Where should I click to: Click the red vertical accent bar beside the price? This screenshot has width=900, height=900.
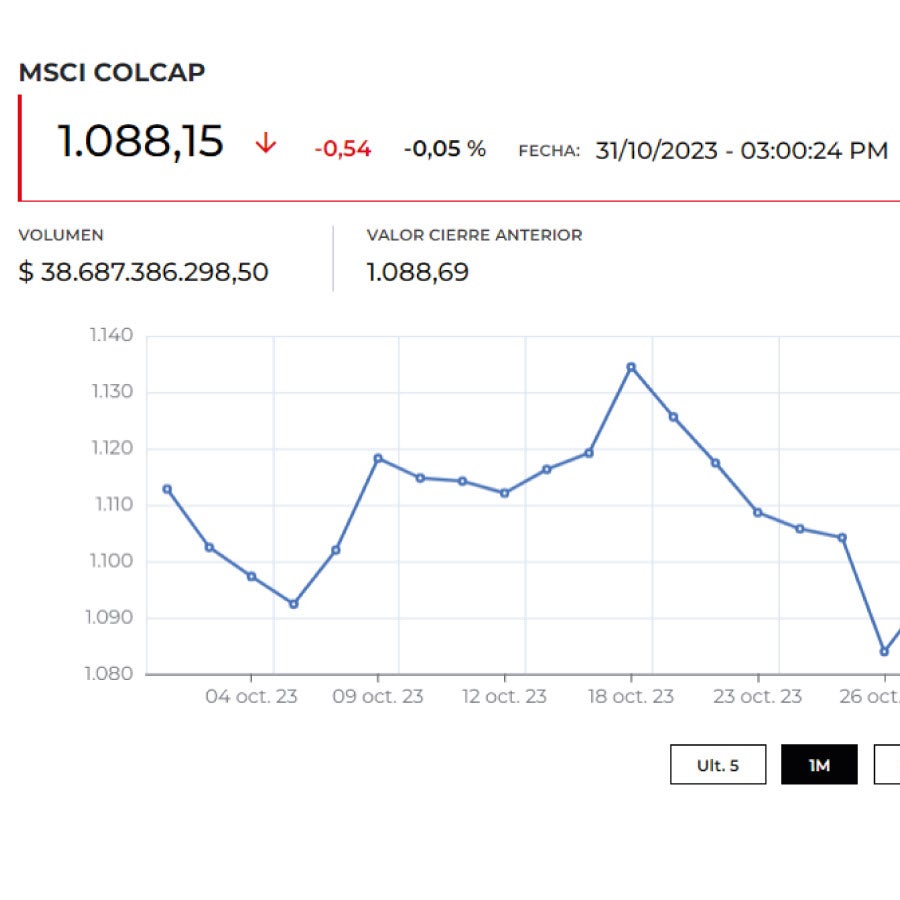21,146
